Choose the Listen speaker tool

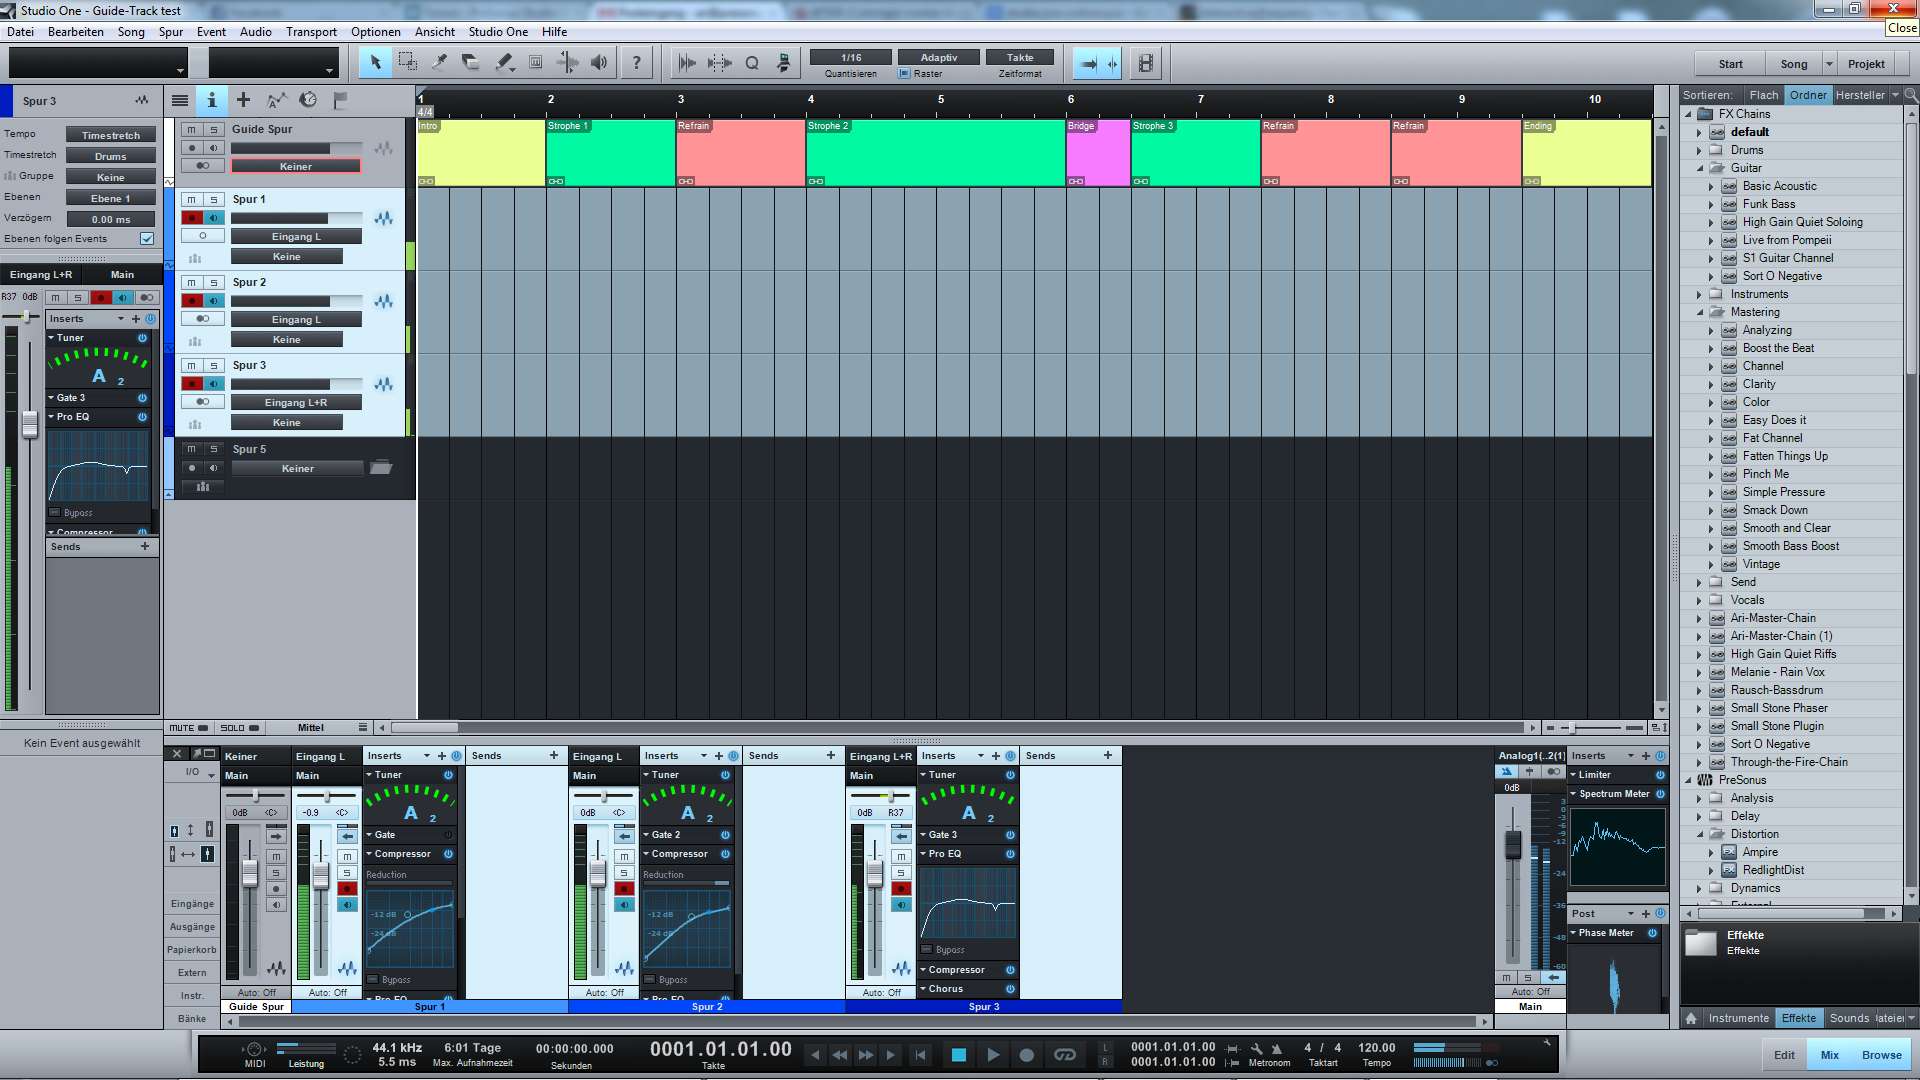tap(599, 63)
